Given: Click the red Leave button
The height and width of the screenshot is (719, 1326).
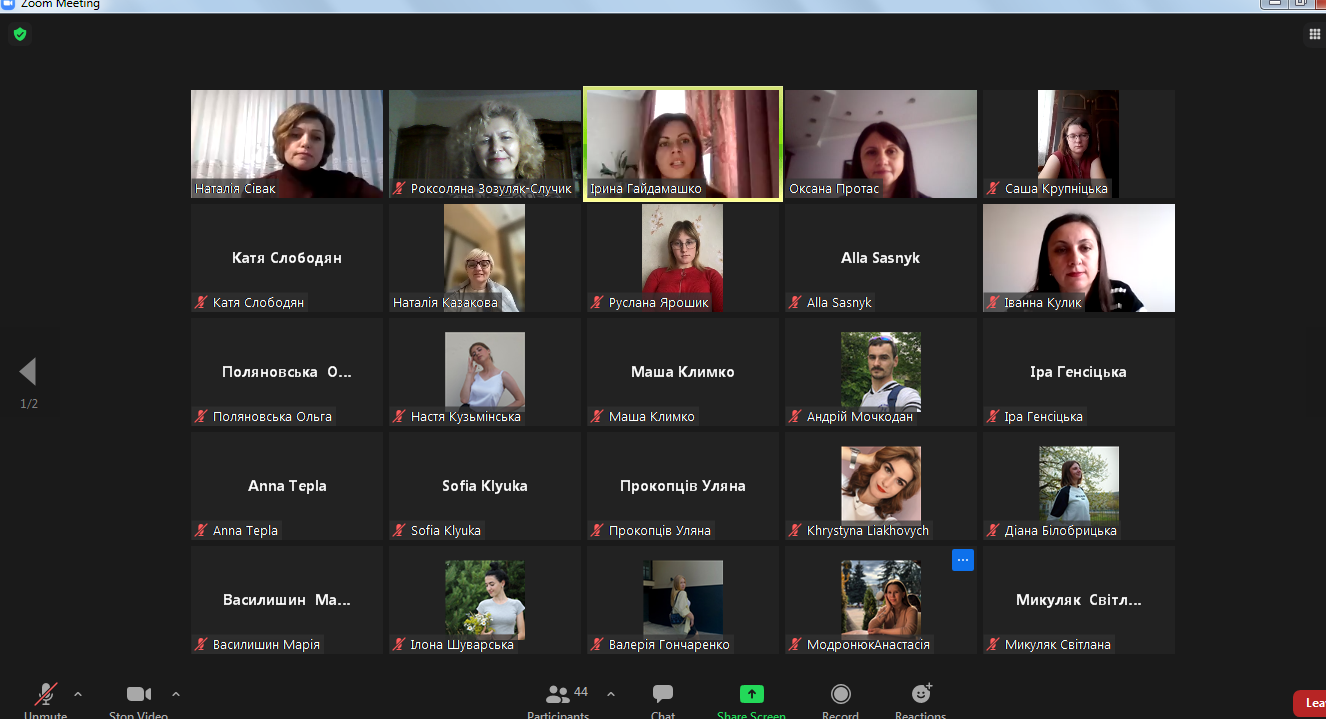Looking at the screenshot, I should [1311, 703].
